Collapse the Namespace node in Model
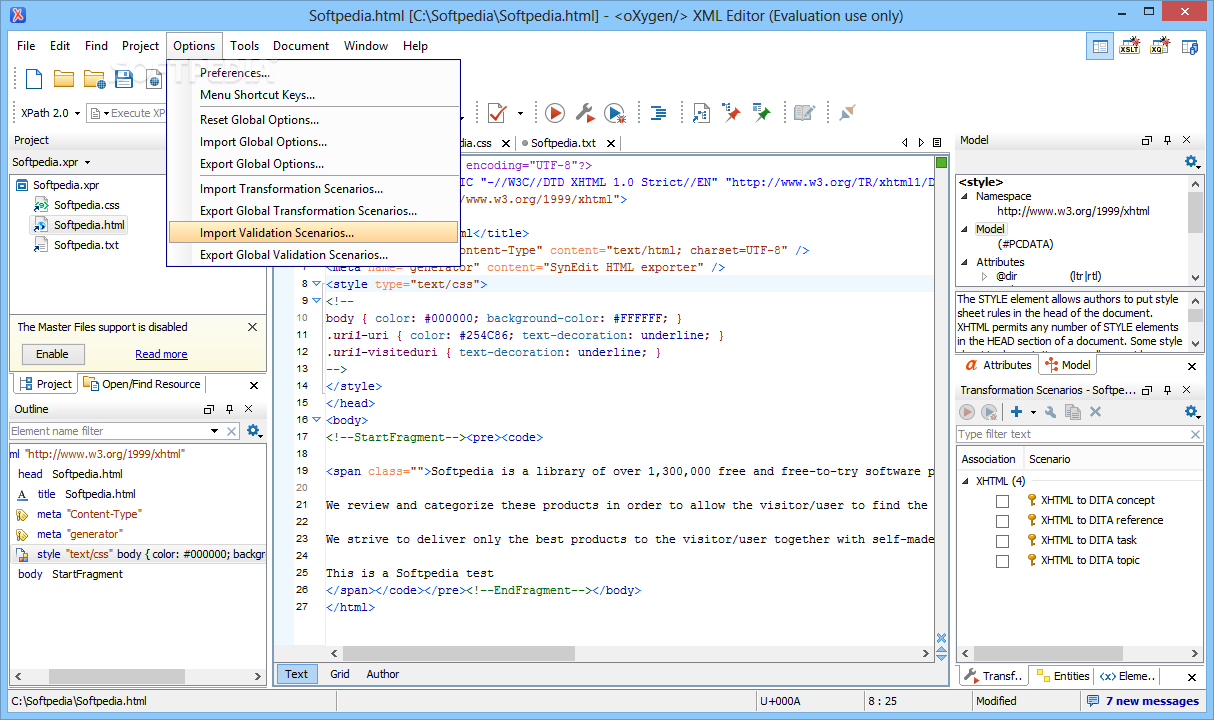The image size is (1214, 720). [x=966, y=197]
